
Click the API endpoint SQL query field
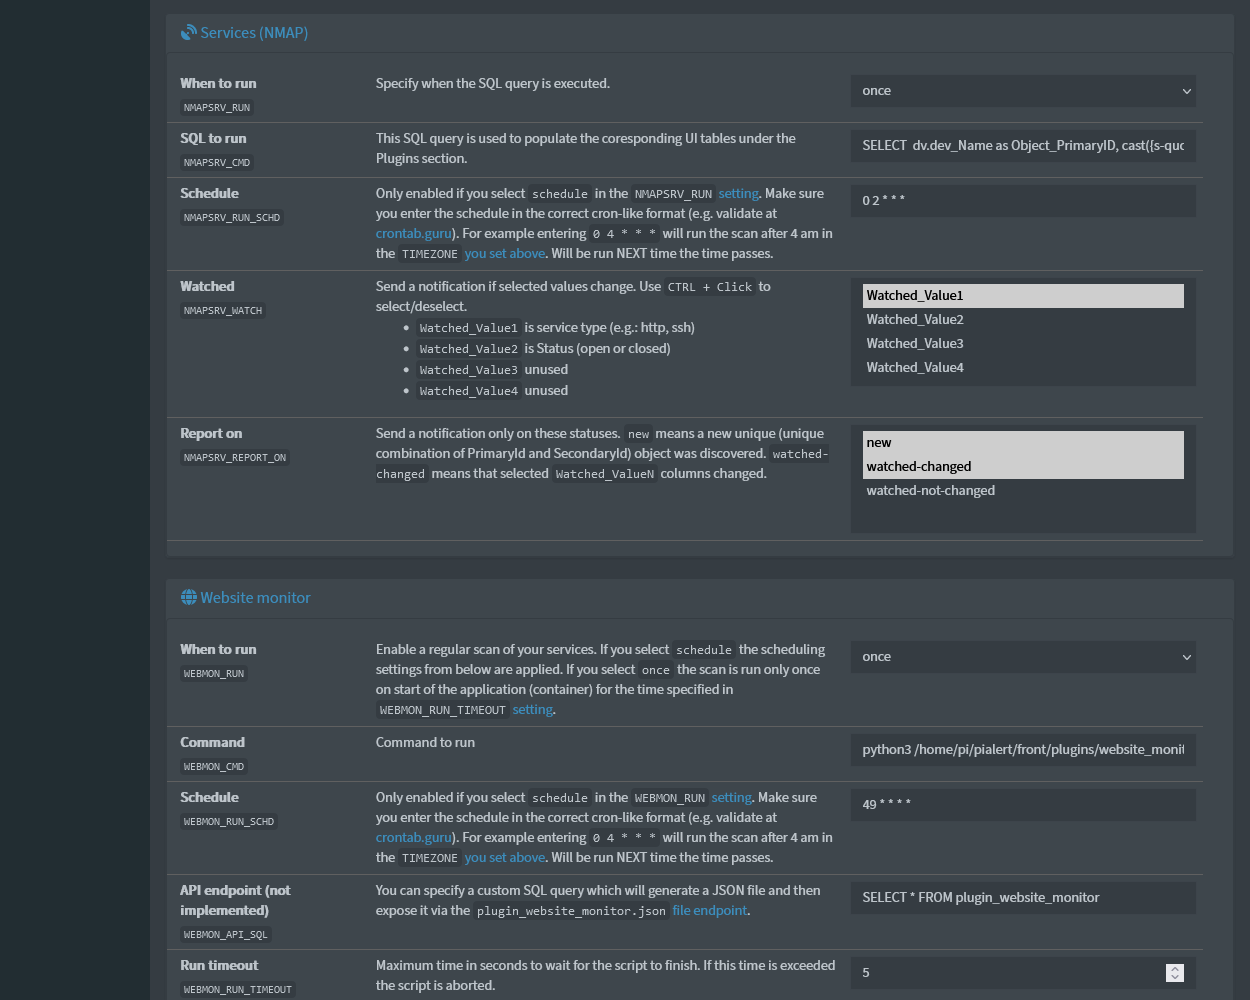1022,898
